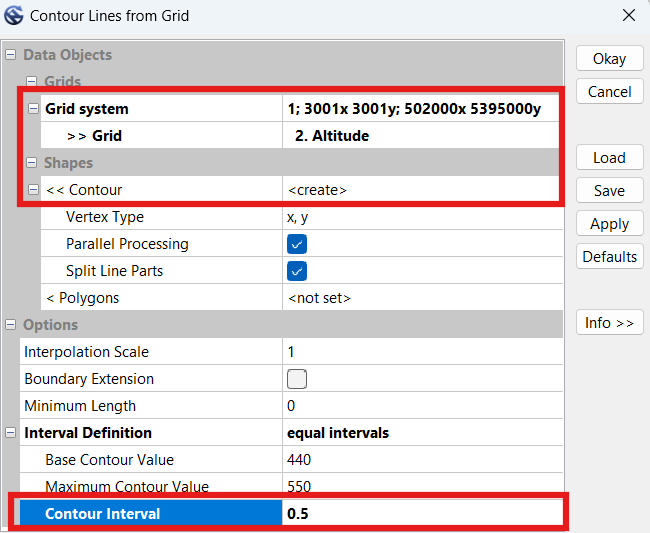This screenshot has height=533, width=650.
Task: Select the Base Contour Value field
Action: 420,460
